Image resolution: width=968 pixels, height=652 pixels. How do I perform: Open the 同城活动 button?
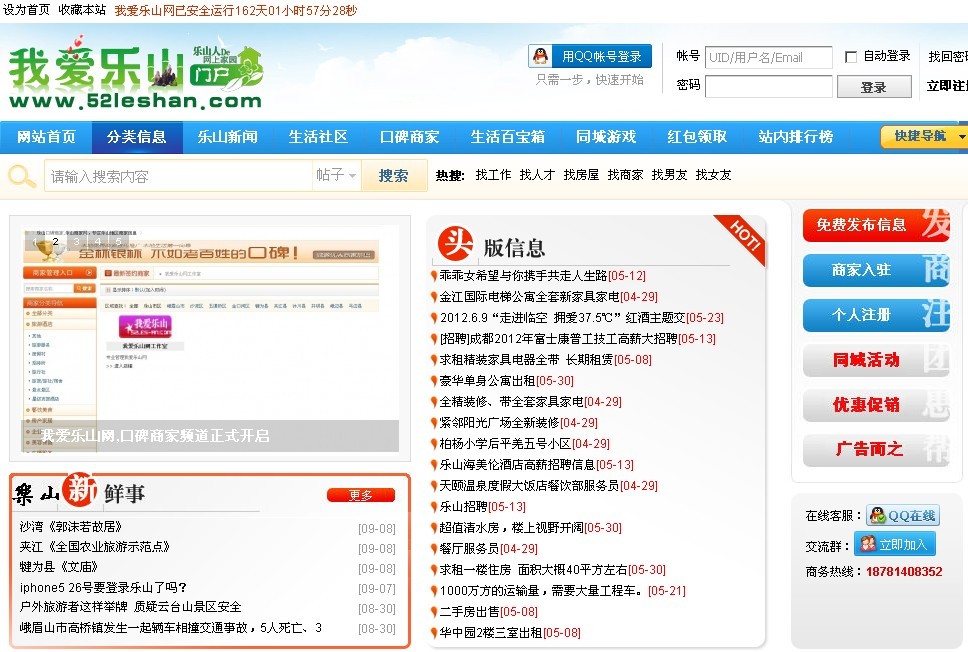coord(876,360)
